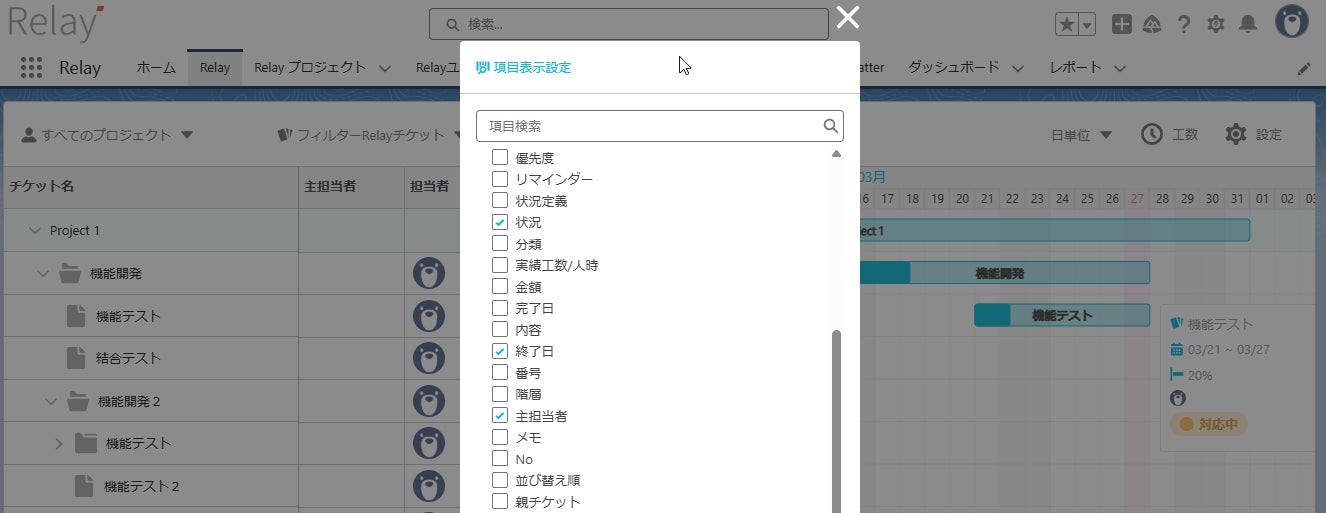Click the 項目表示設定 header icon
Image resolution: width=1326 pixels, height=513 pixels.
(x=483, y=67)
